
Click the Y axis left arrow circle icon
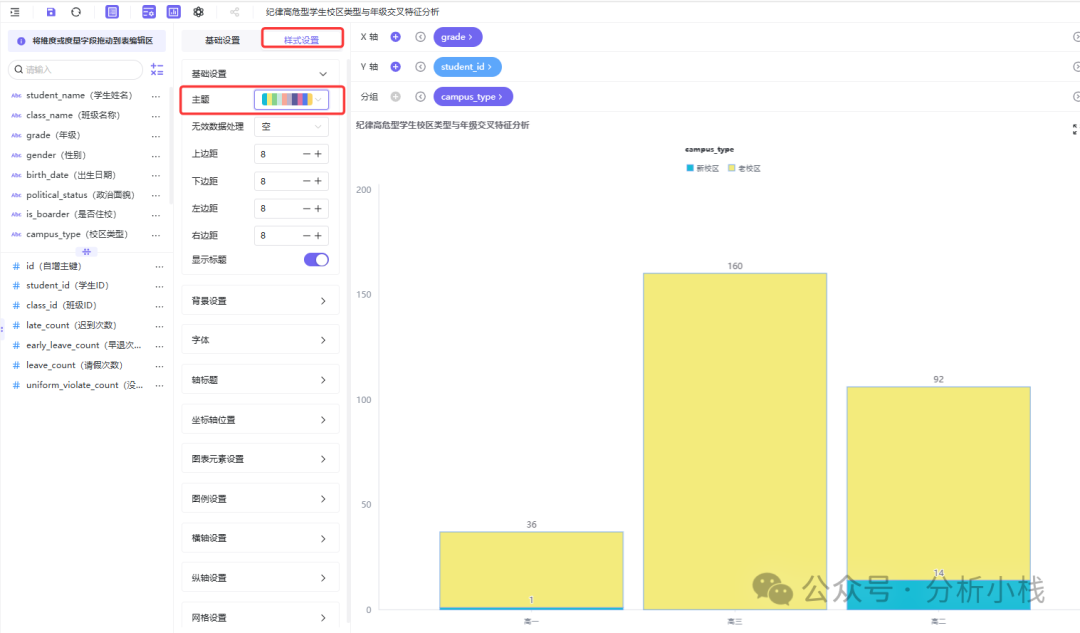point(420,67)
